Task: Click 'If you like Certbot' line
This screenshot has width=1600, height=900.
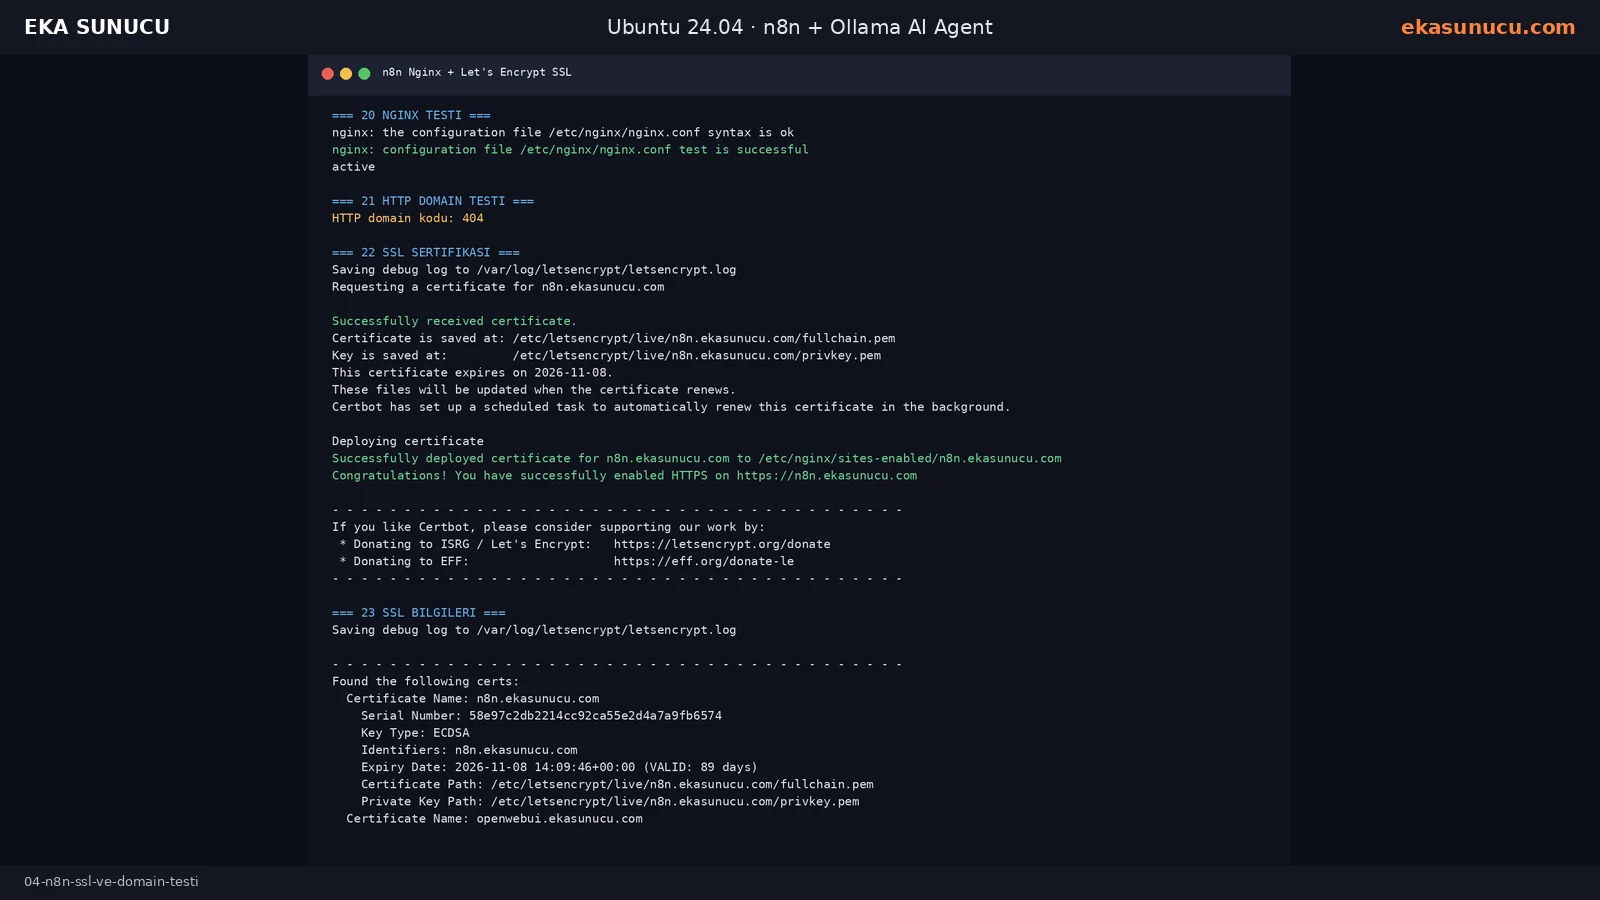Action: (x=548, y=527)
